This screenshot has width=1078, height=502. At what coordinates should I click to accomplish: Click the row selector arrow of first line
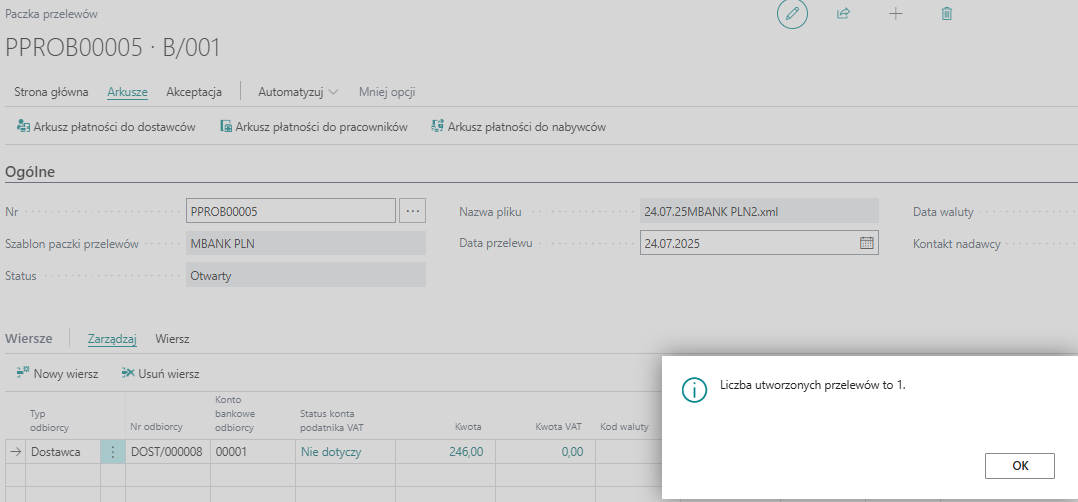coord(14,452)
